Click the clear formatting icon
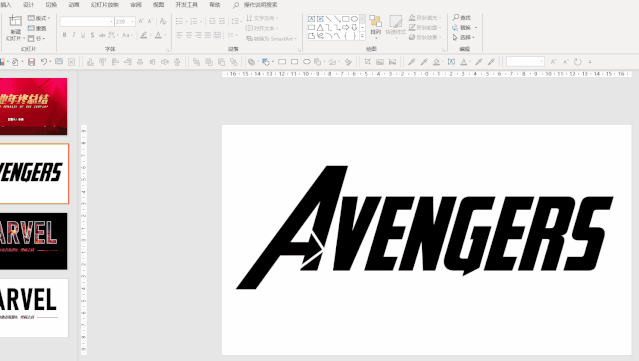 coord(163,21)
